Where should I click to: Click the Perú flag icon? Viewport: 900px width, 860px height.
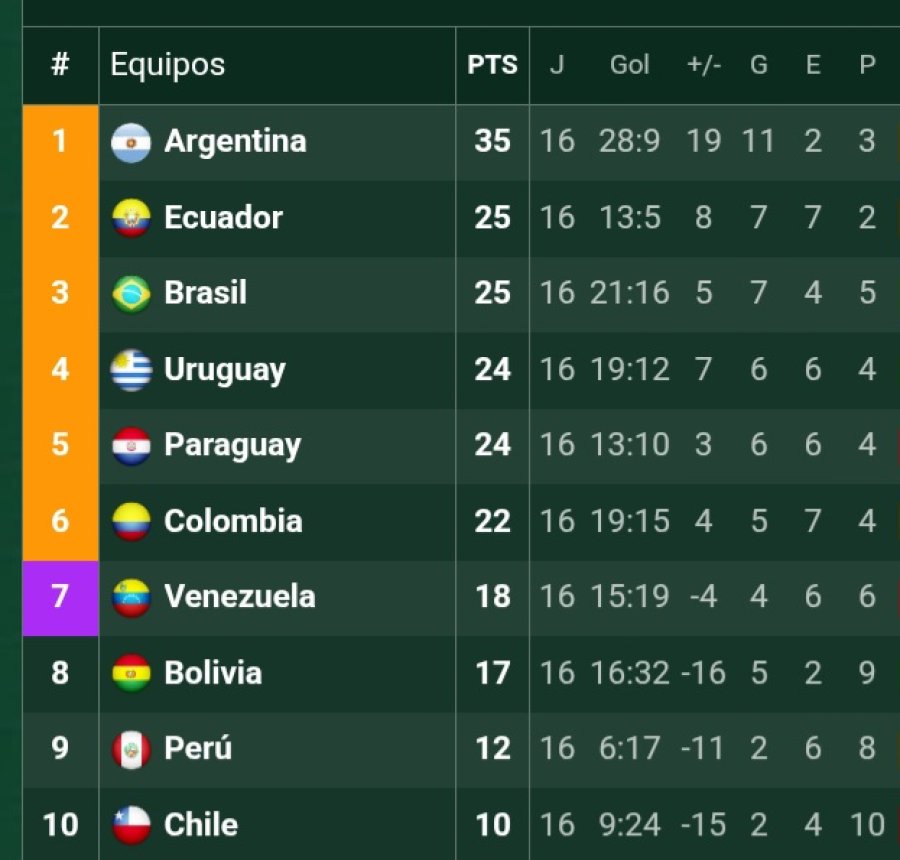[131, 749]
